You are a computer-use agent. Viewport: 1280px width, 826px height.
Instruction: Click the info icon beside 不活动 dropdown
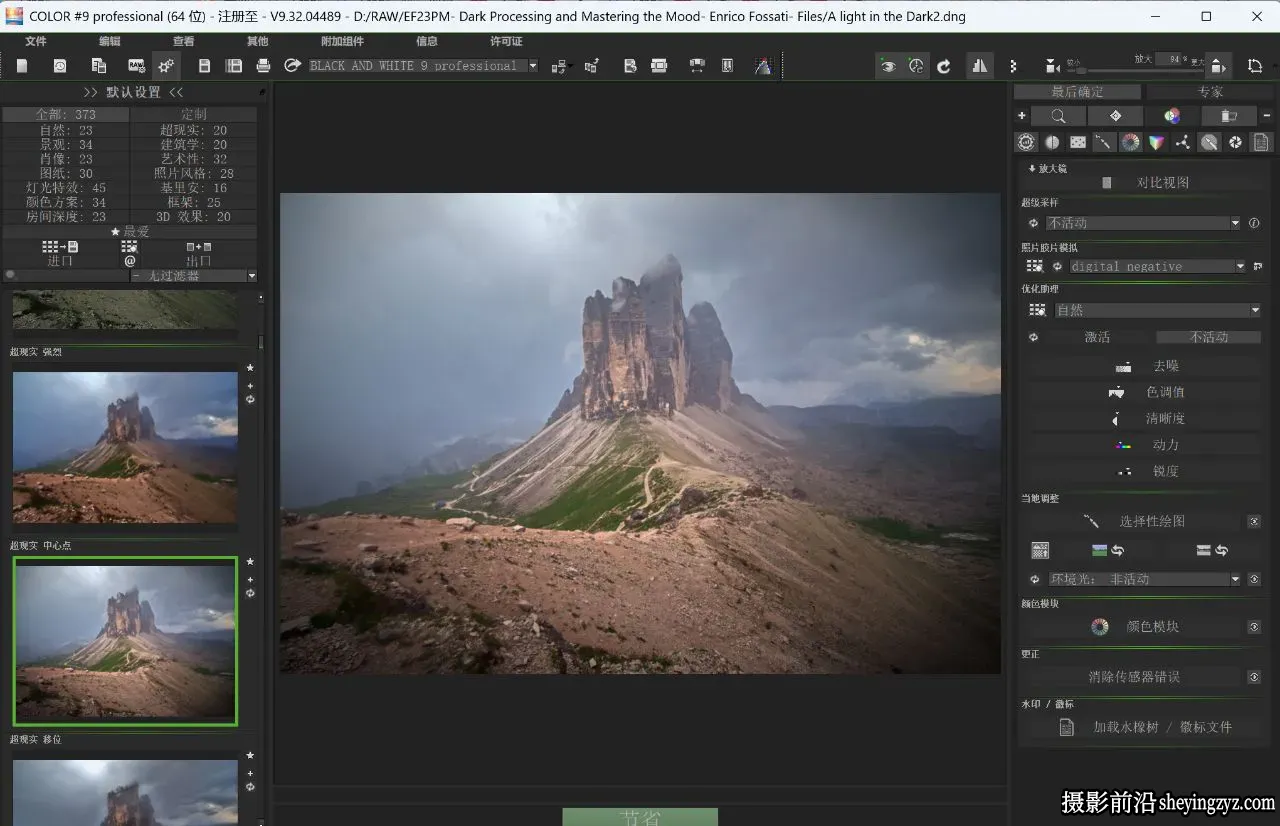coord(1254,223)
